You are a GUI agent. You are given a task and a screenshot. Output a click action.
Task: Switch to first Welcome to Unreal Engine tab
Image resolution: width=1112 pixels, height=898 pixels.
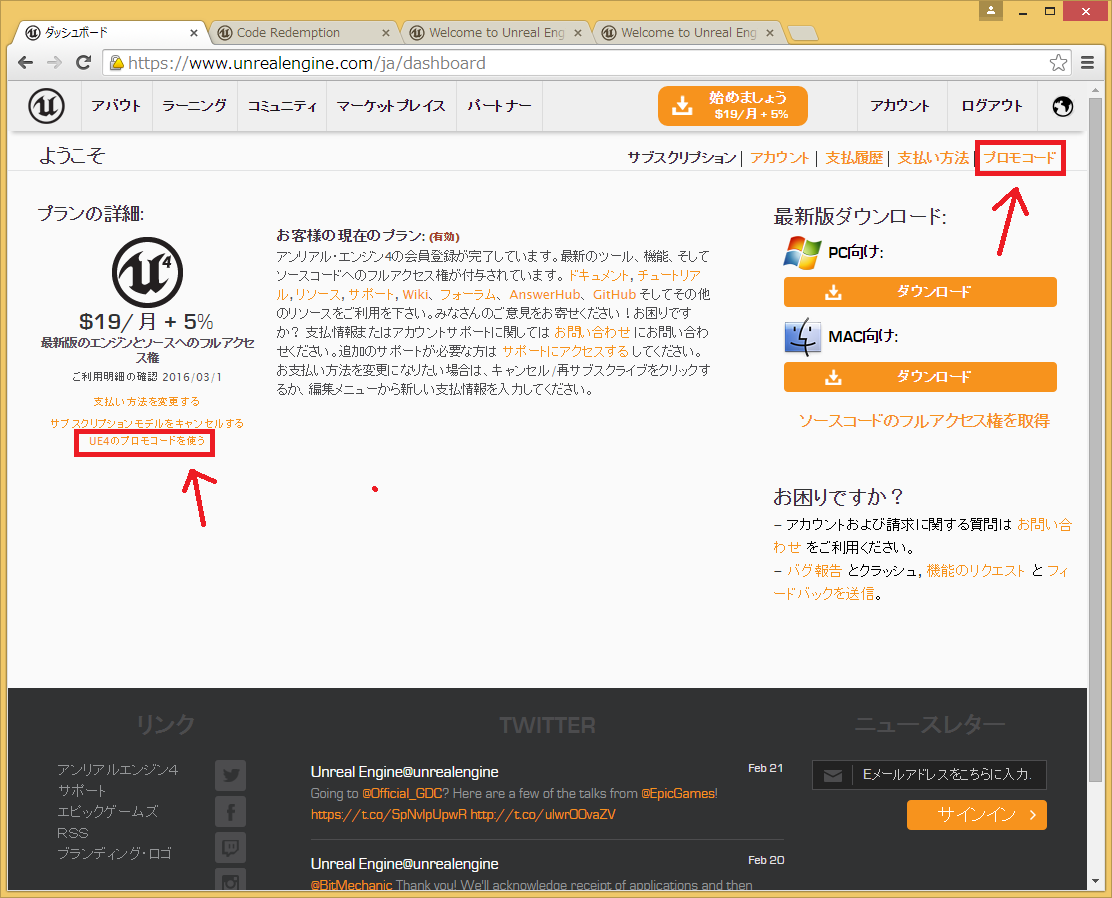click(x=496, y=33)
